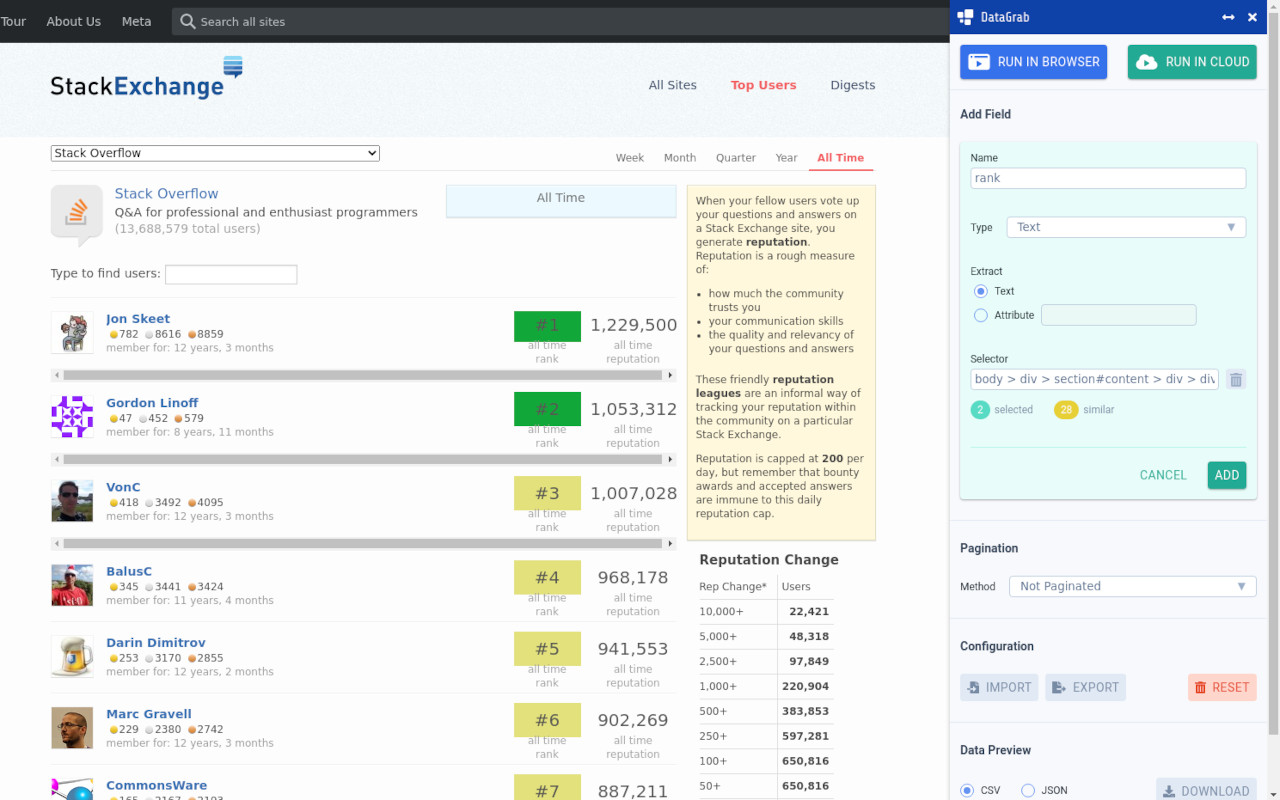Switch to the Month tab
The width and height of the screenshot is (1280, 800).
tap(680, 158)
